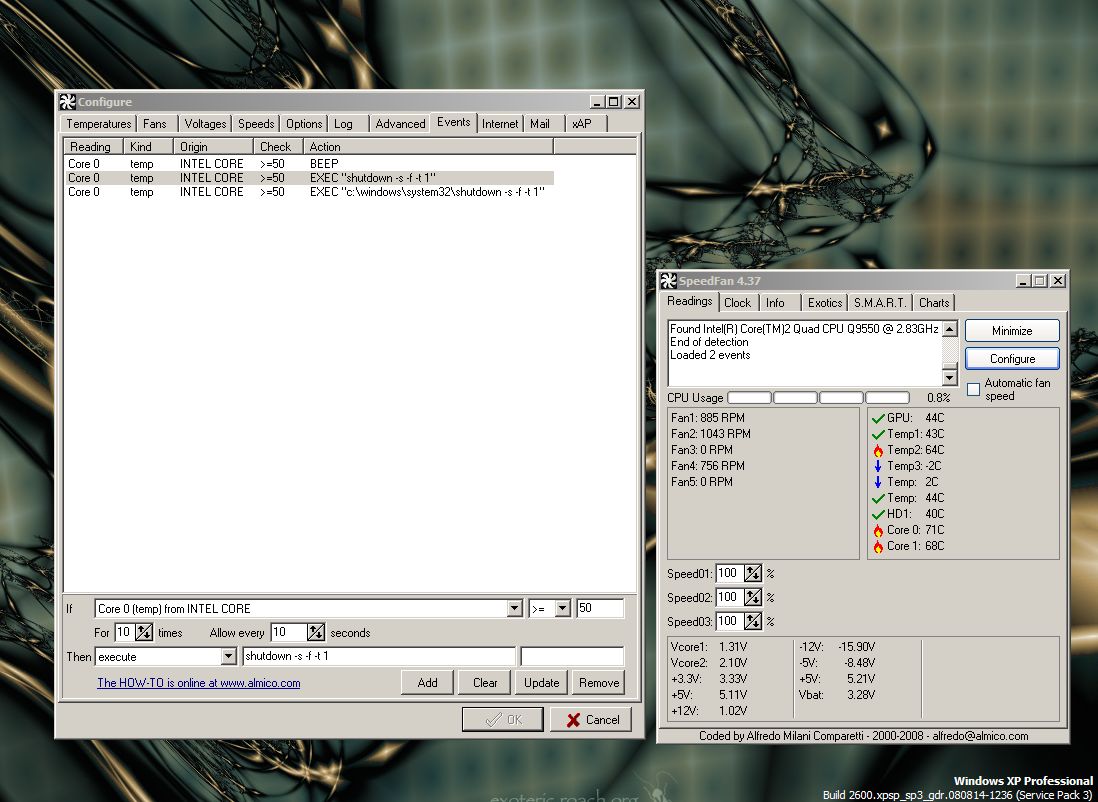Enable Automatic fan speed checkbox
1098x802 pixels.
(x=973, y=389)
